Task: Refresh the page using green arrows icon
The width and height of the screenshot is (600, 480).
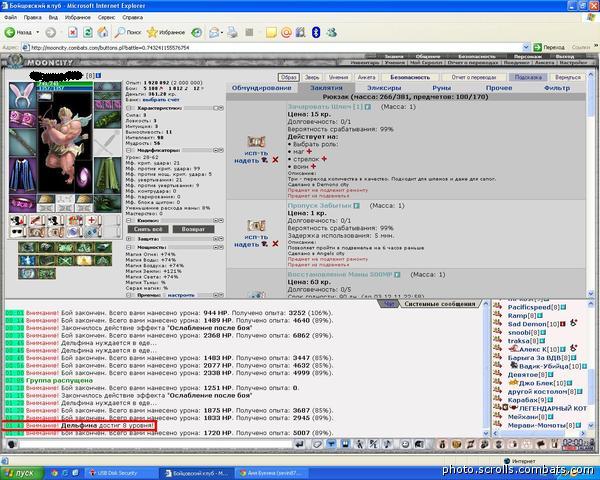Action: 88,33
